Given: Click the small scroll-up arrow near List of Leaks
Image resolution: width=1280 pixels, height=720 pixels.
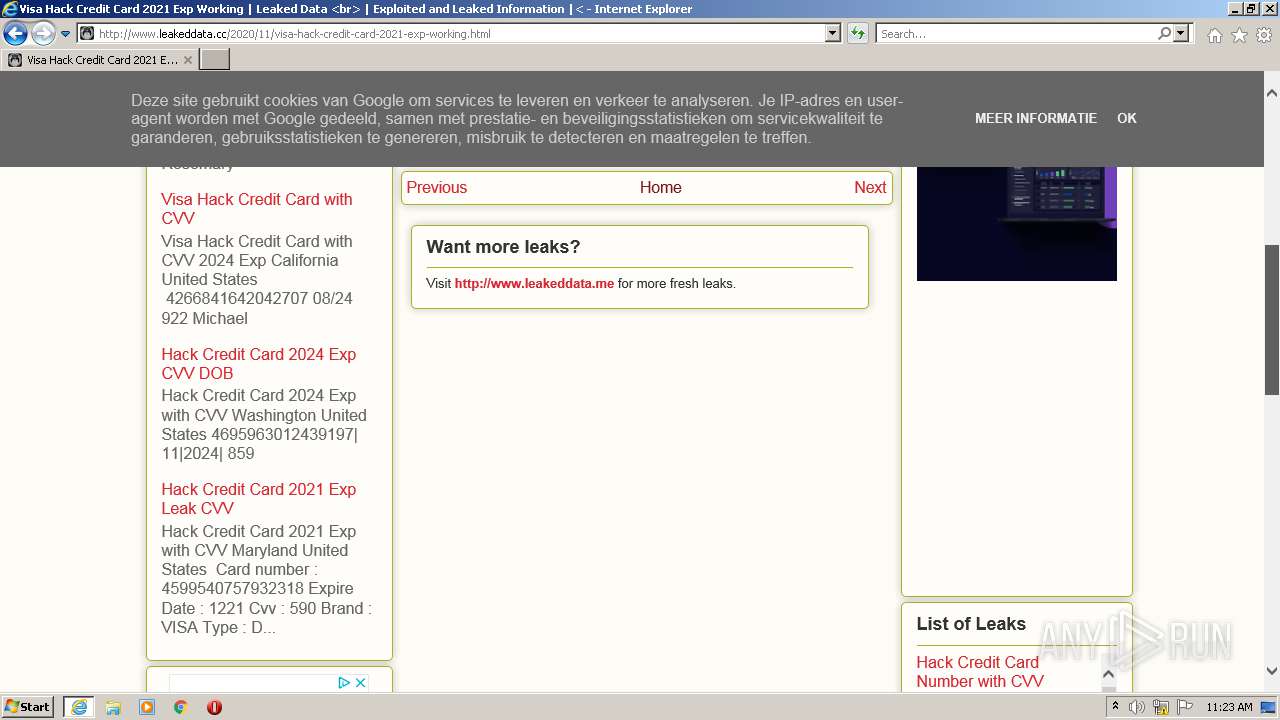Looking at the screenshot, I should tap(1108, 674).
